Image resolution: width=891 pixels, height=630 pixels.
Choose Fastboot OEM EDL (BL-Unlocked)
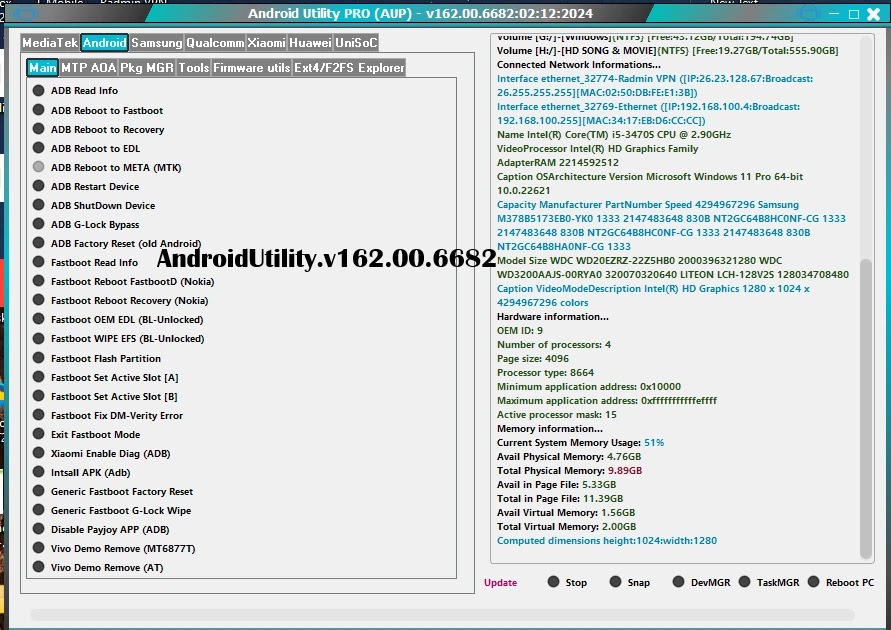click(118, 319)
